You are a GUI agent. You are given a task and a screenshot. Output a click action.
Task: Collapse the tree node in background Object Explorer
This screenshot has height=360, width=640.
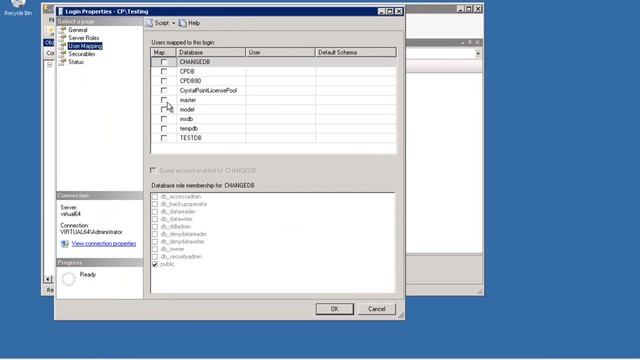pos(49,64)
